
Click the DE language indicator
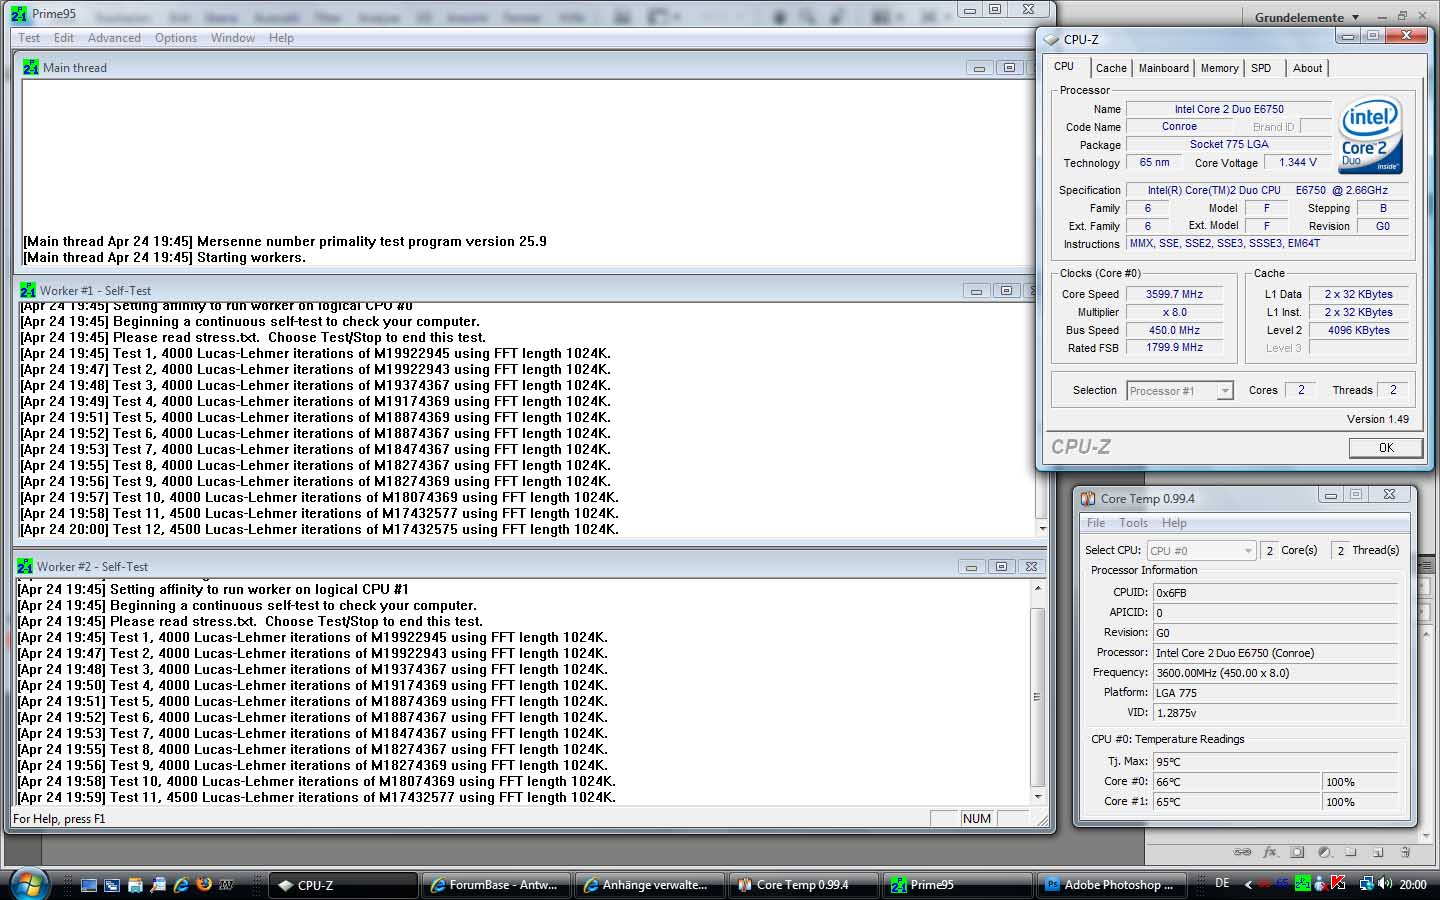[1222, 884]
